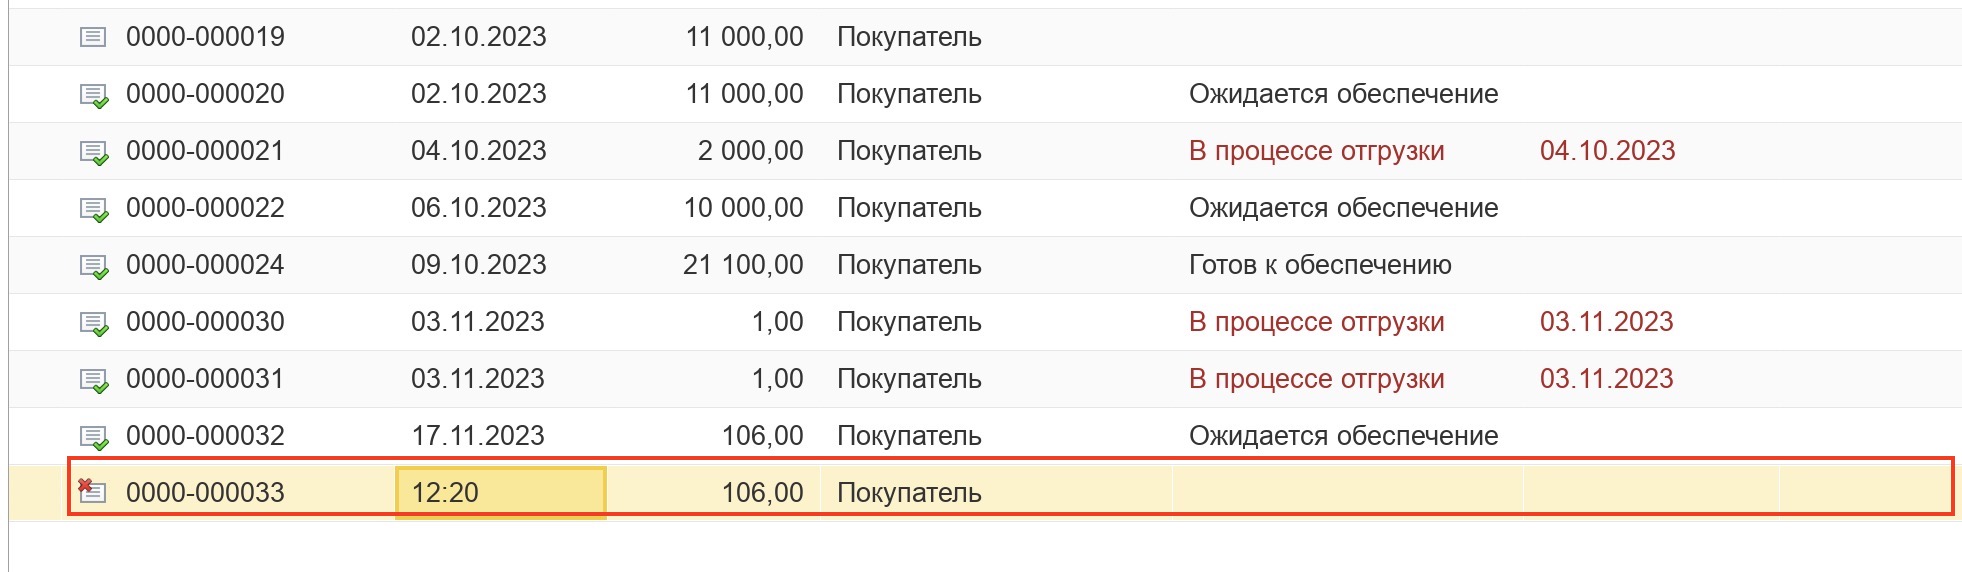The height and width of the screenshot is (572, 1962).
Task: Click amount 1,00 of order 0000-000030
Action: pos(778,322)
